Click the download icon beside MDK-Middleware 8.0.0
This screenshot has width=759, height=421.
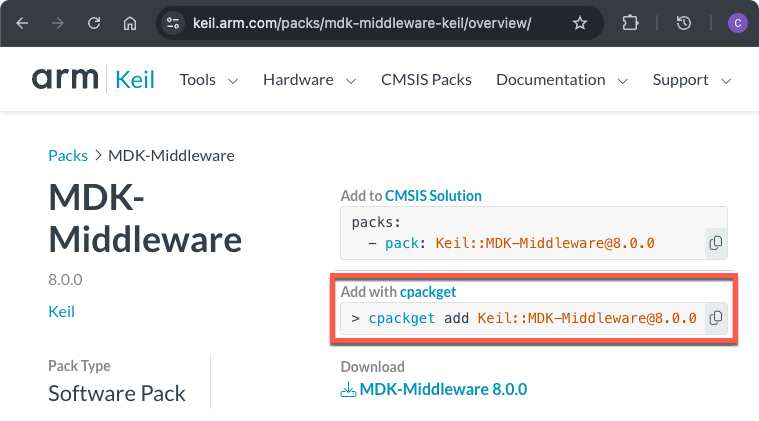click(x=348, y=390)
